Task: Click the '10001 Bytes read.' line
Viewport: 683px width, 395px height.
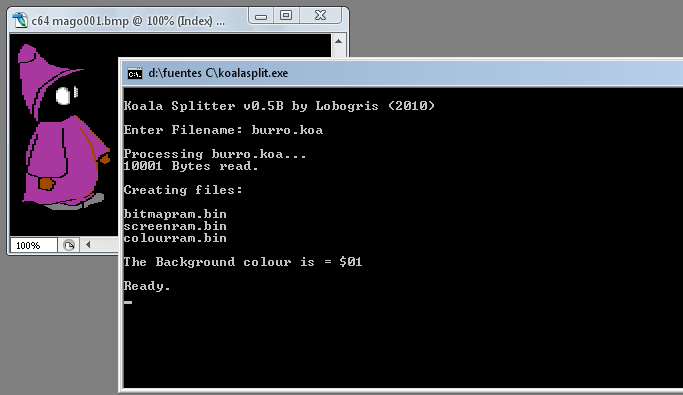Action: (x=191, y=166)
